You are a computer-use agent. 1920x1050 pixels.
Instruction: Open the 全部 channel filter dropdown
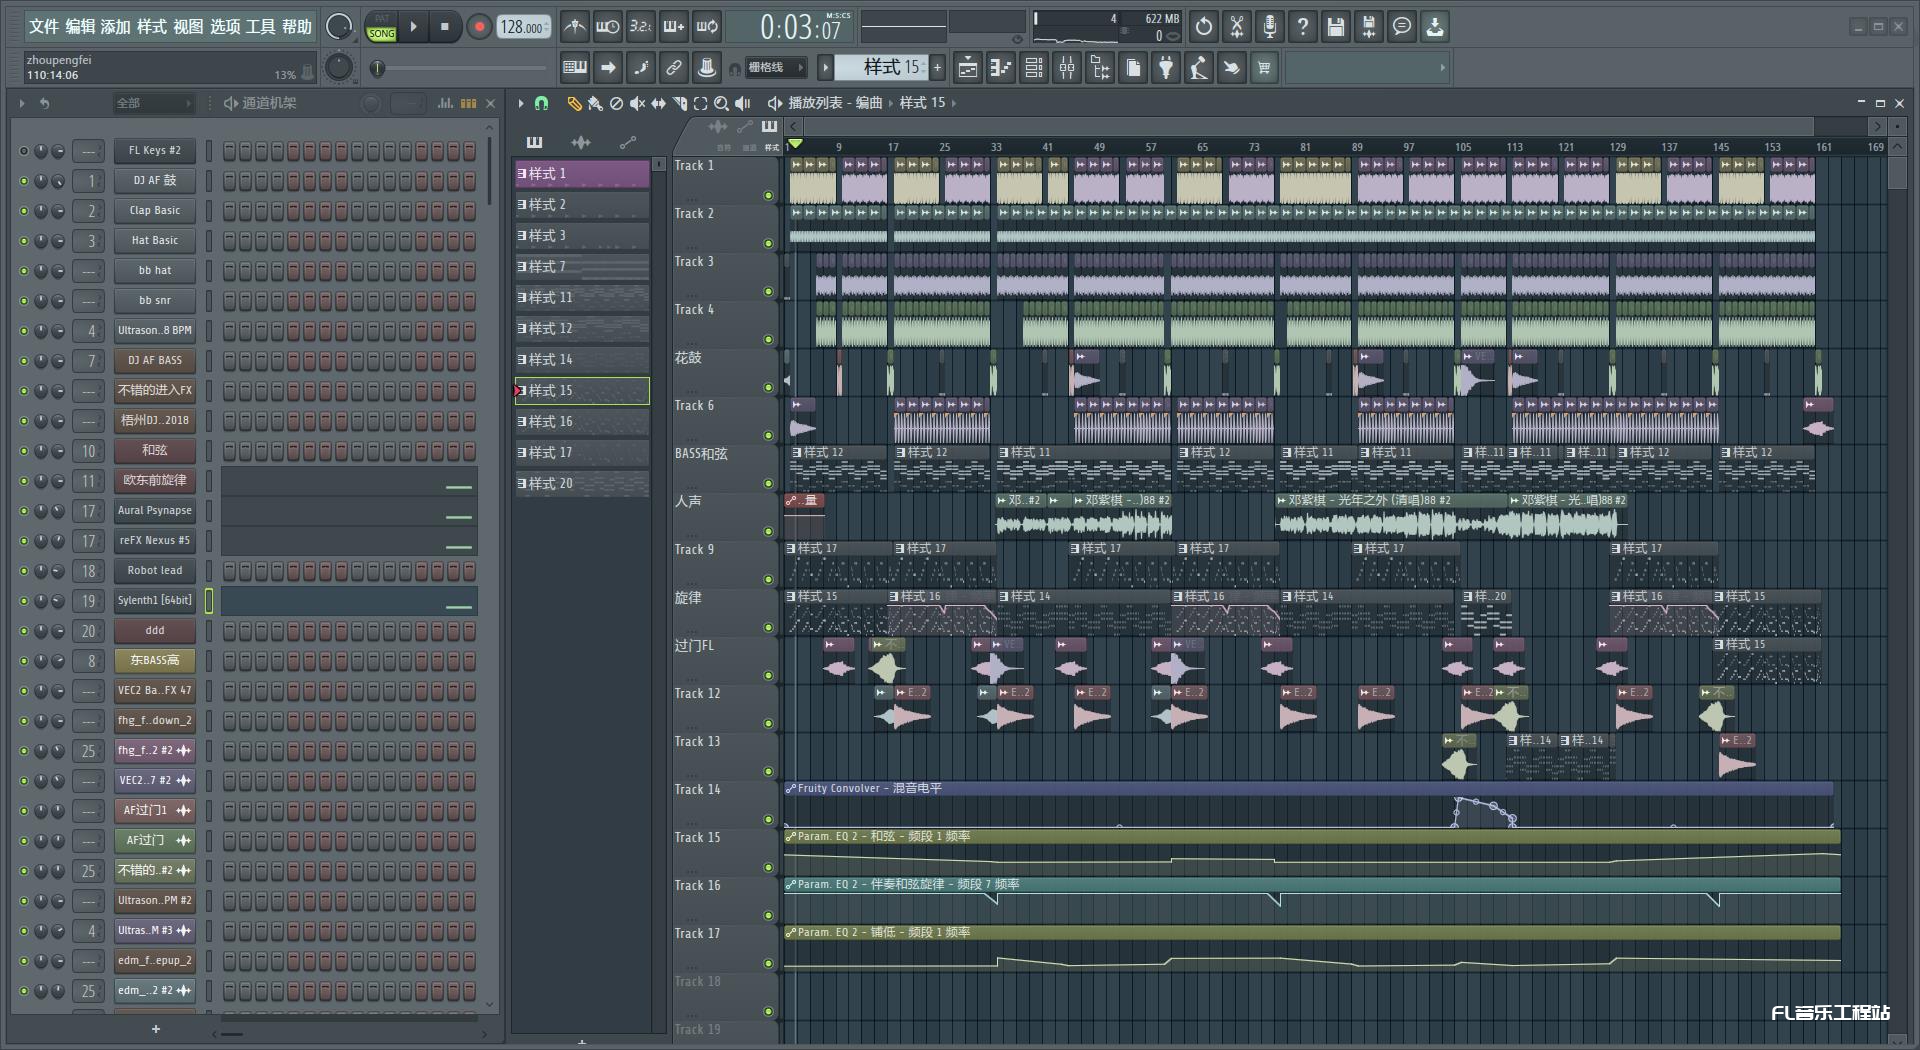[x=153, y=103]
